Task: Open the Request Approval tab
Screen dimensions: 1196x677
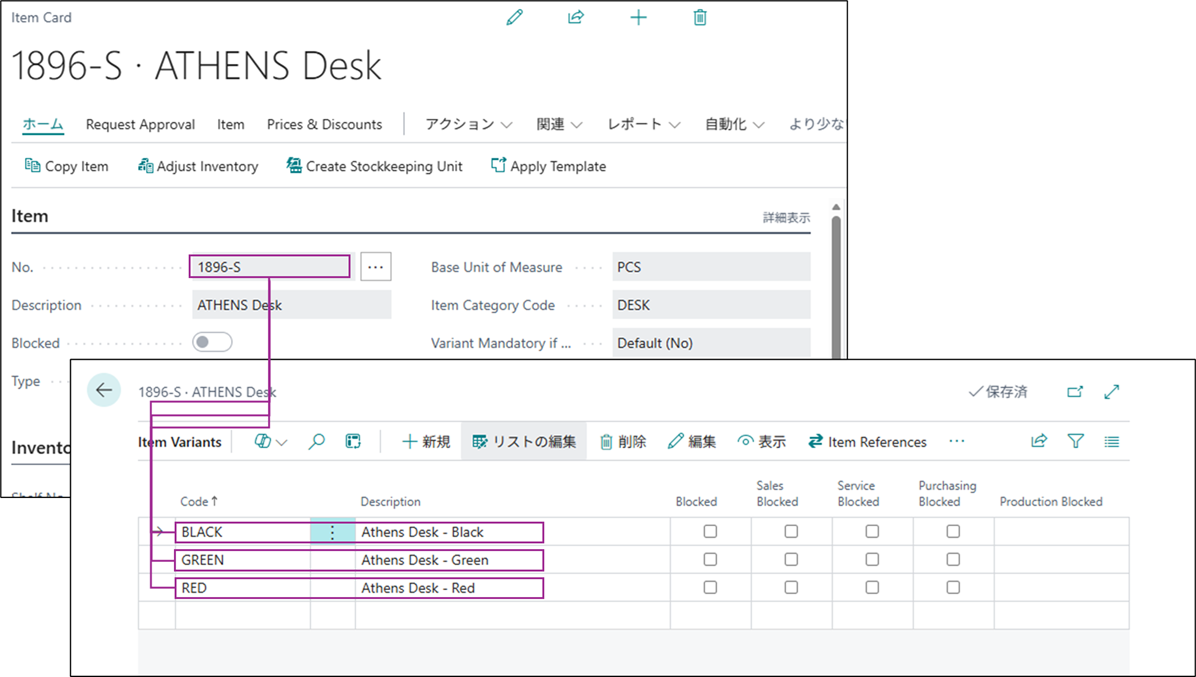Action: point(140,124)
